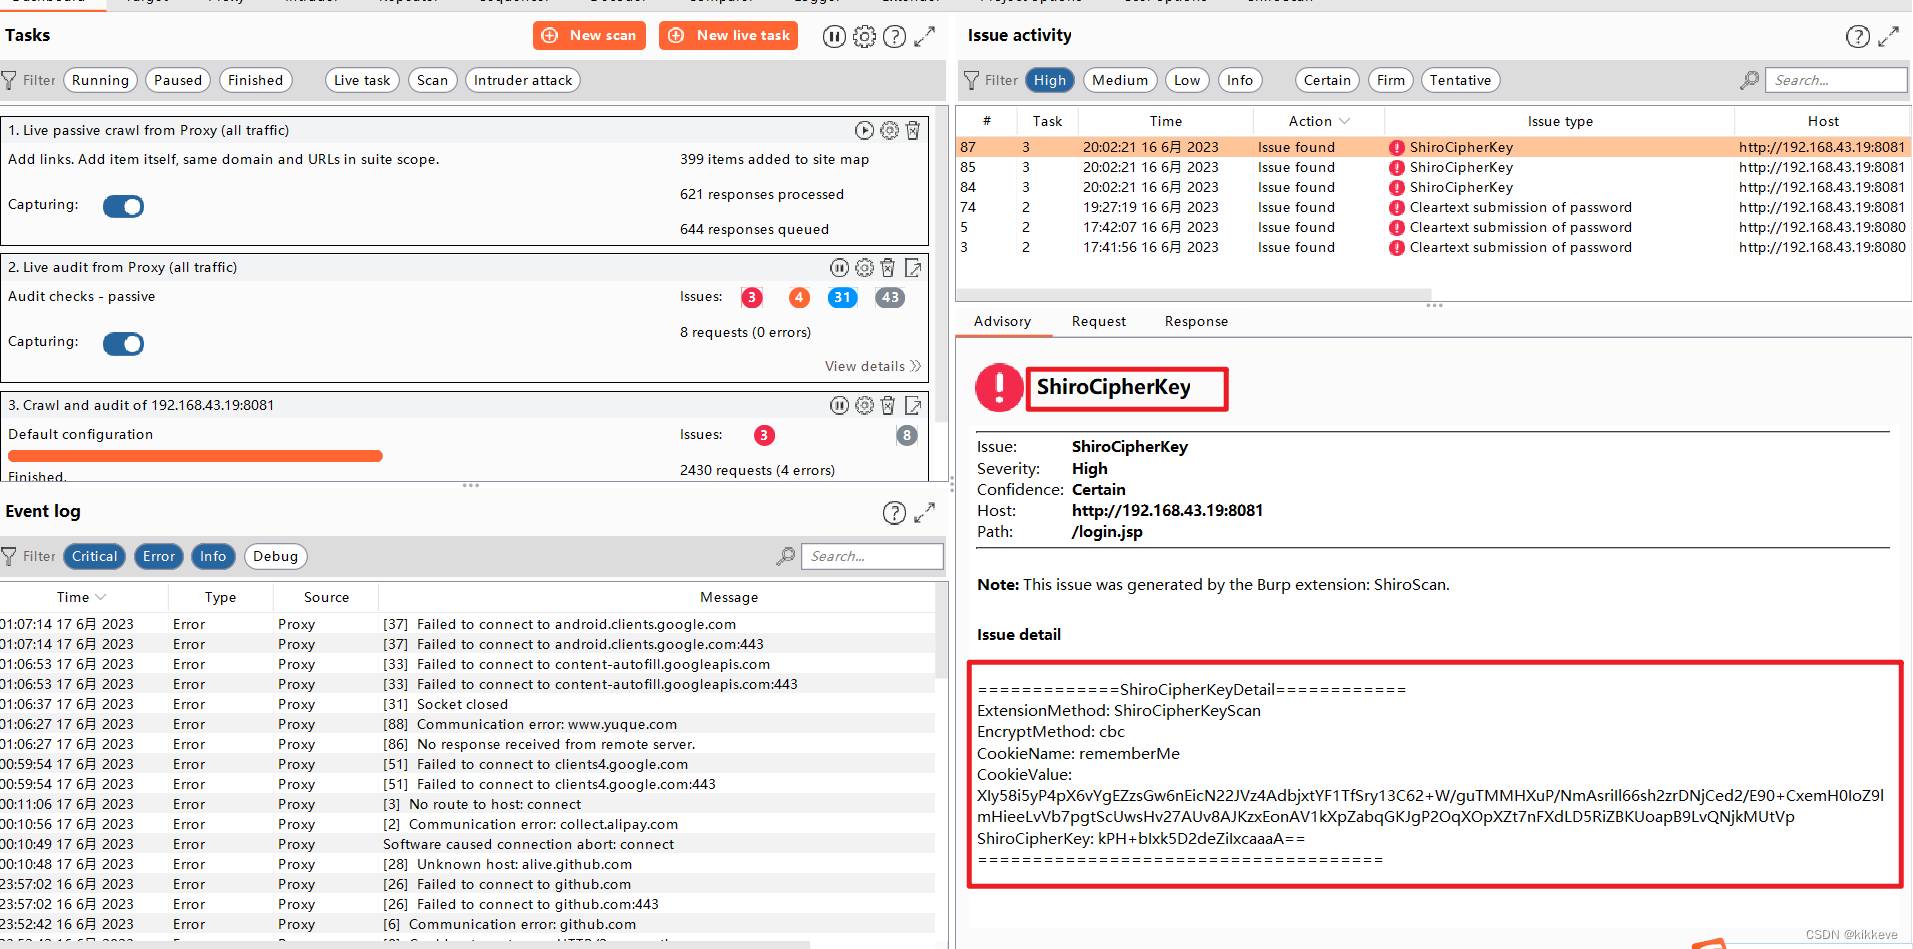Open help icon in Issue activity header
The height and width of the screenshot is (949, 1913).
pos(1857,36)
